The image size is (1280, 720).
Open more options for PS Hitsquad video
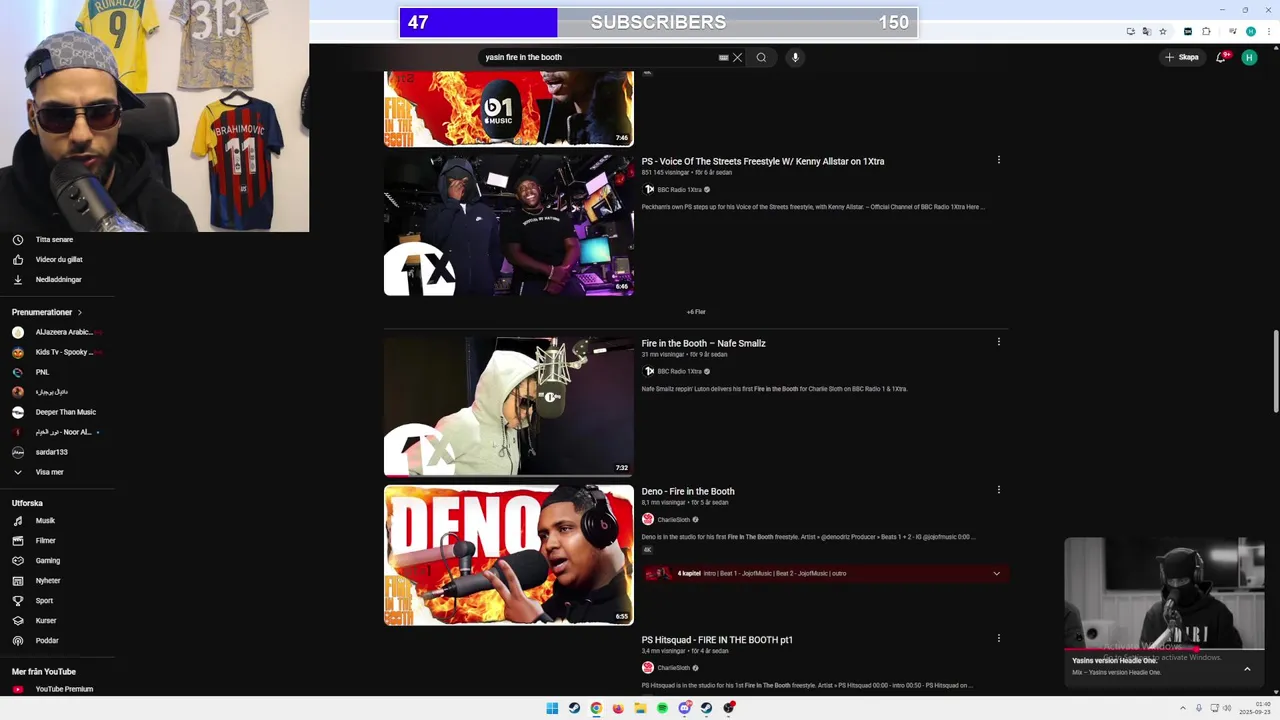[x=998, y=638]
